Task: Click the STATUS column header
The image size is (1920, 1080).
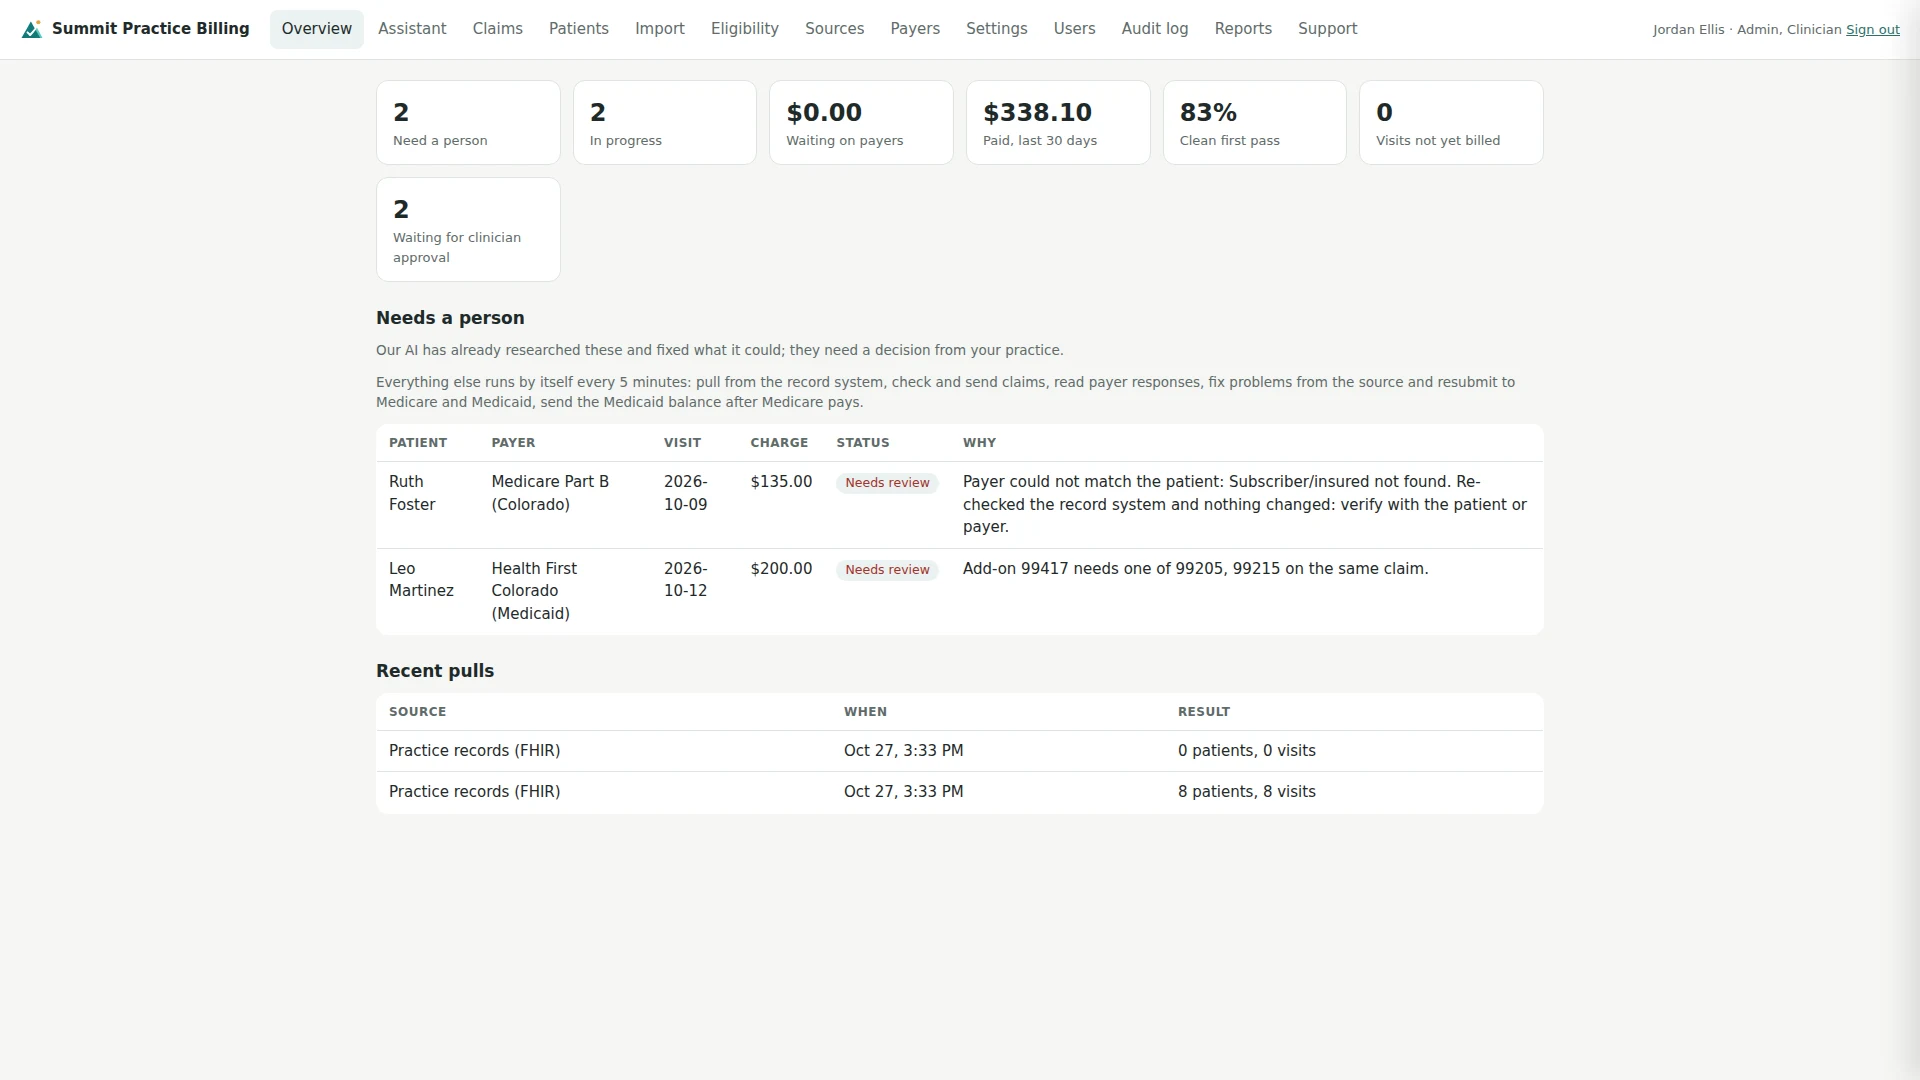Action: 863,443
